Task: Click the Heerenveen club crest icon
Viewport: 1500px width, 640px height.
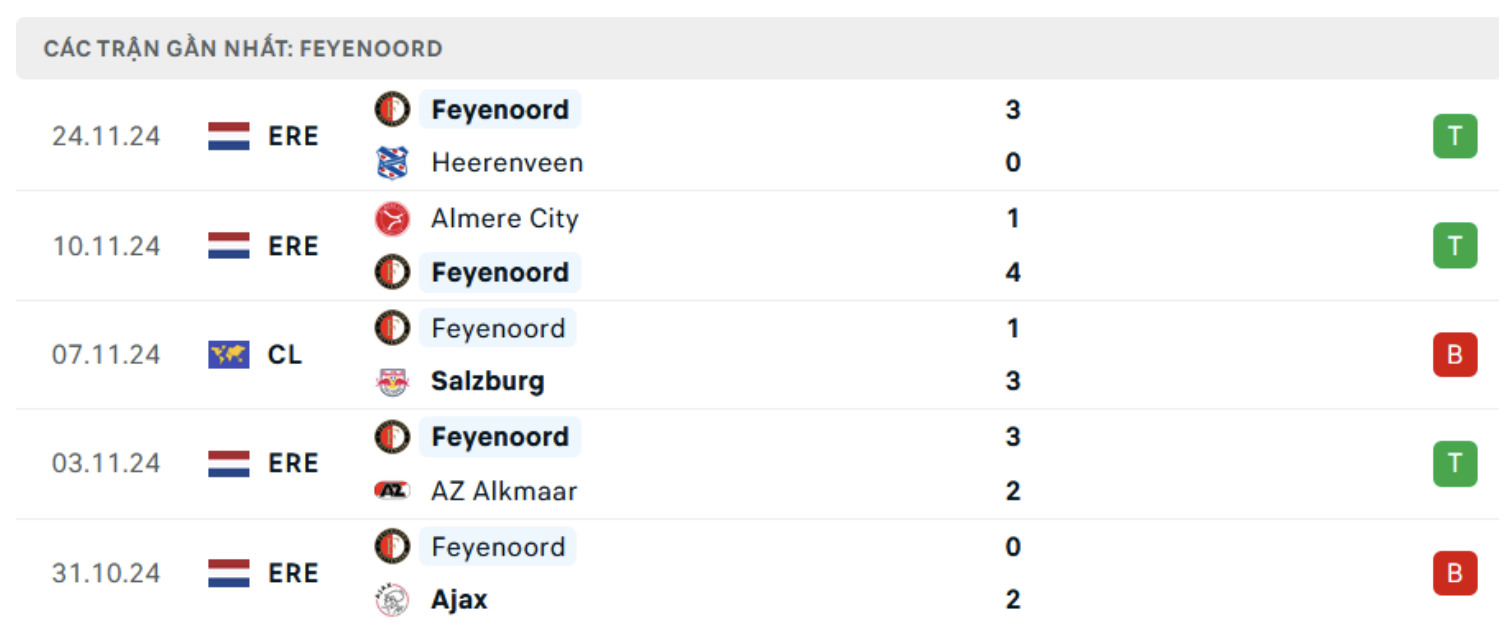Action: pyautogui.click(x=392, y=162)
